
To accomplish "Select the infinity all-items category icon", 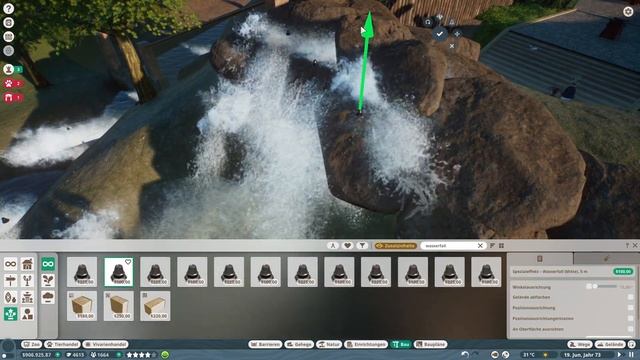I will click(x=10, y=264).
